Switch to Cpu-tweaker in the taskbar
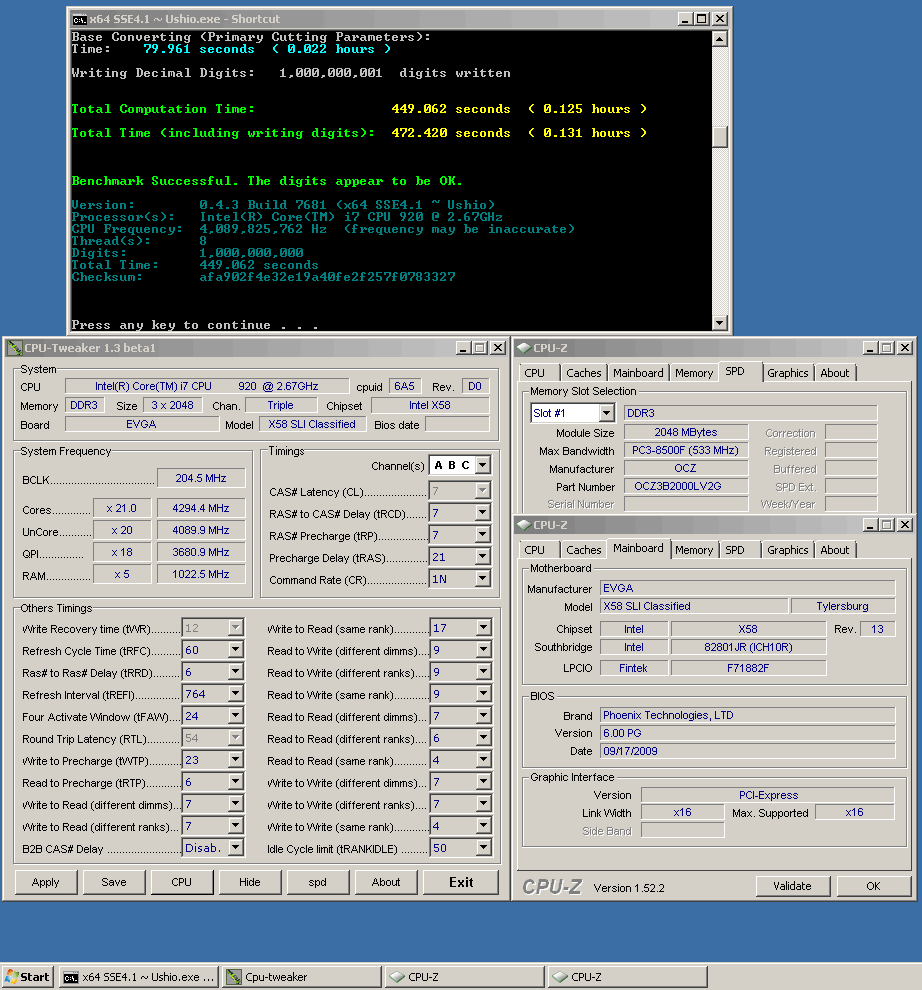Image resolution: width=922 pixels, height=990 pixels. tap(300, 977)
